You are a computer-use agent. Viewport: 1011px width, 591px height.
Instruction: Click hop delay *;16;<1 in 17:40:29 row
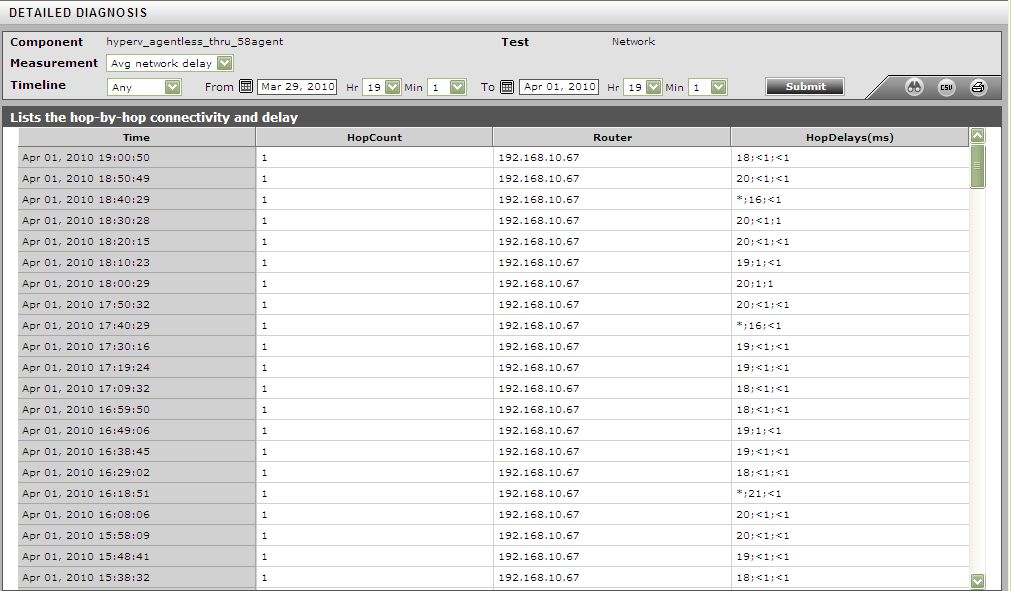[758, 325]
